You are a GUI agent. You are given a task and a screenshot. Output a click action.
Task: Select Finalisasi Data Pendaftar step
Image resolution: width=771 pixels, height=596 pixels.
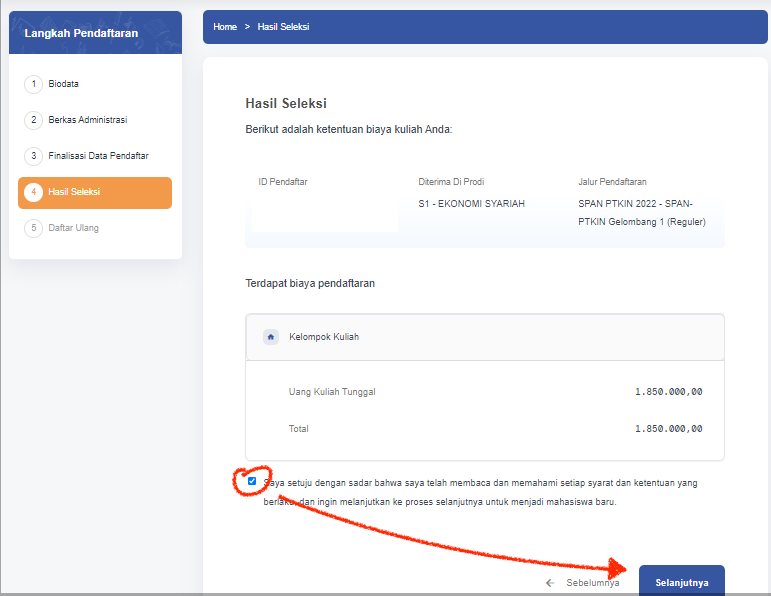point(98,156)
